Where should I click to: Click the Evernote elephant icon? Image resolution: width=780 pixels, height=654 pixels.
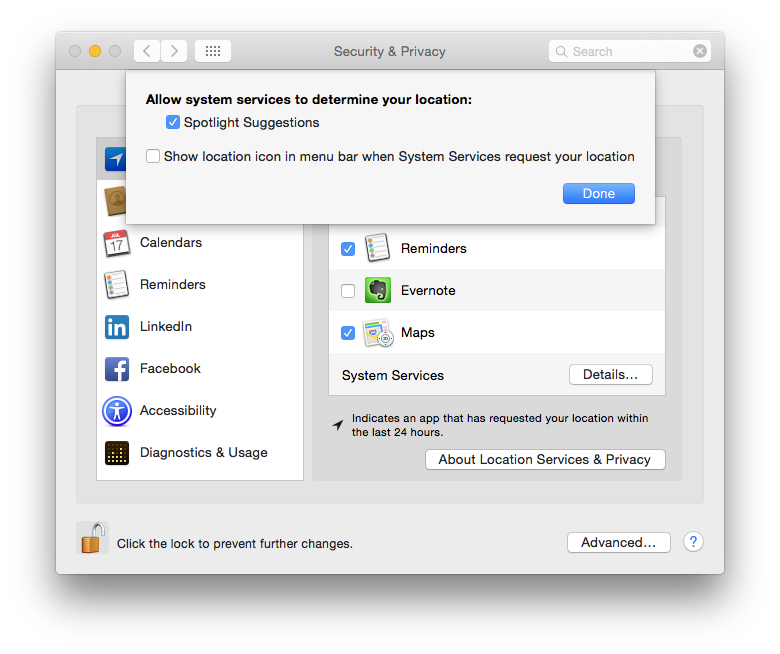click(378, 290)
